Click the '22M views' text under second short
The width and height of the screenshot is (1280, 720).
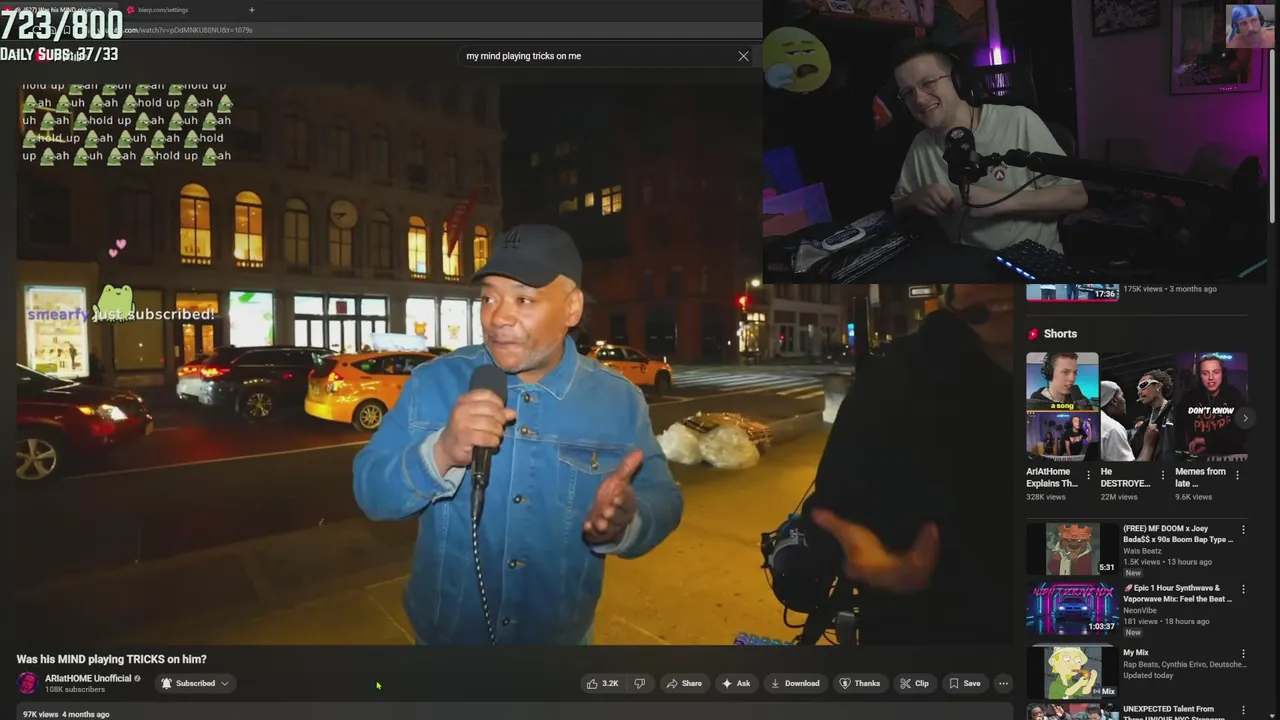[x=1119, y=497]
